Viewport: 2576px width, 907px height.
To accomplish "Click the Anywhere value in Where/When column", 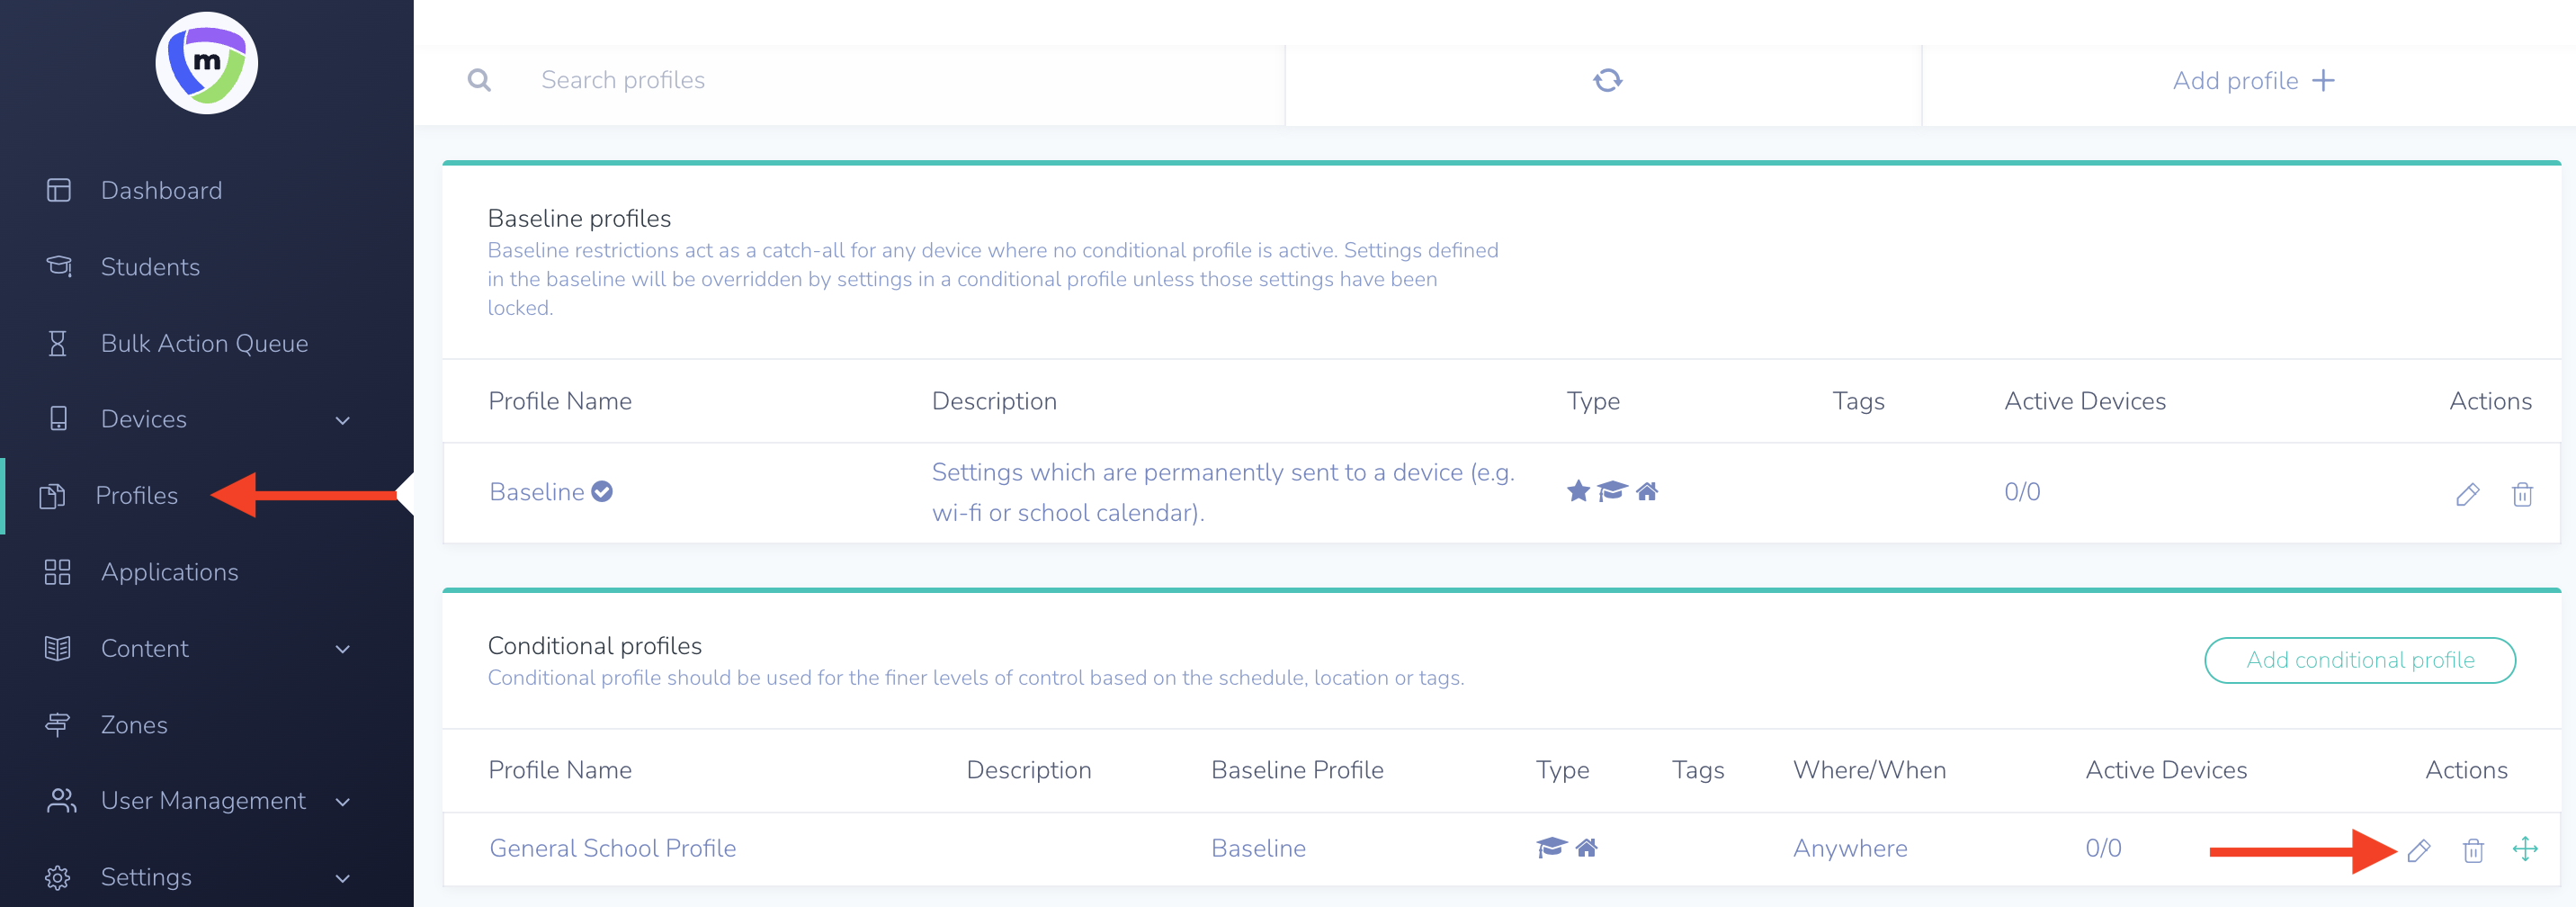I will 1850,848.
